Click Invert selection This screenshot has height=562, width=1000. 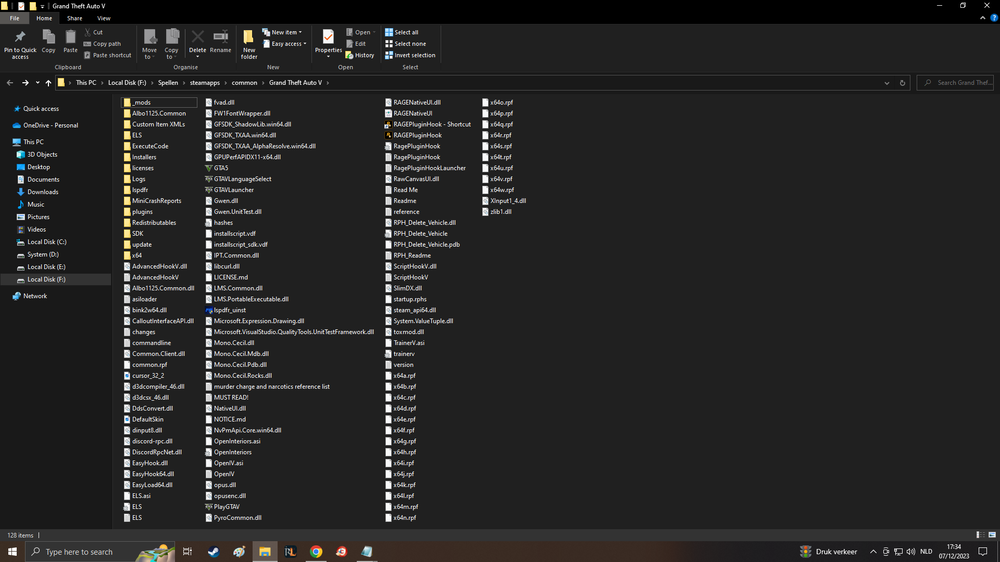tap(410, 55)
